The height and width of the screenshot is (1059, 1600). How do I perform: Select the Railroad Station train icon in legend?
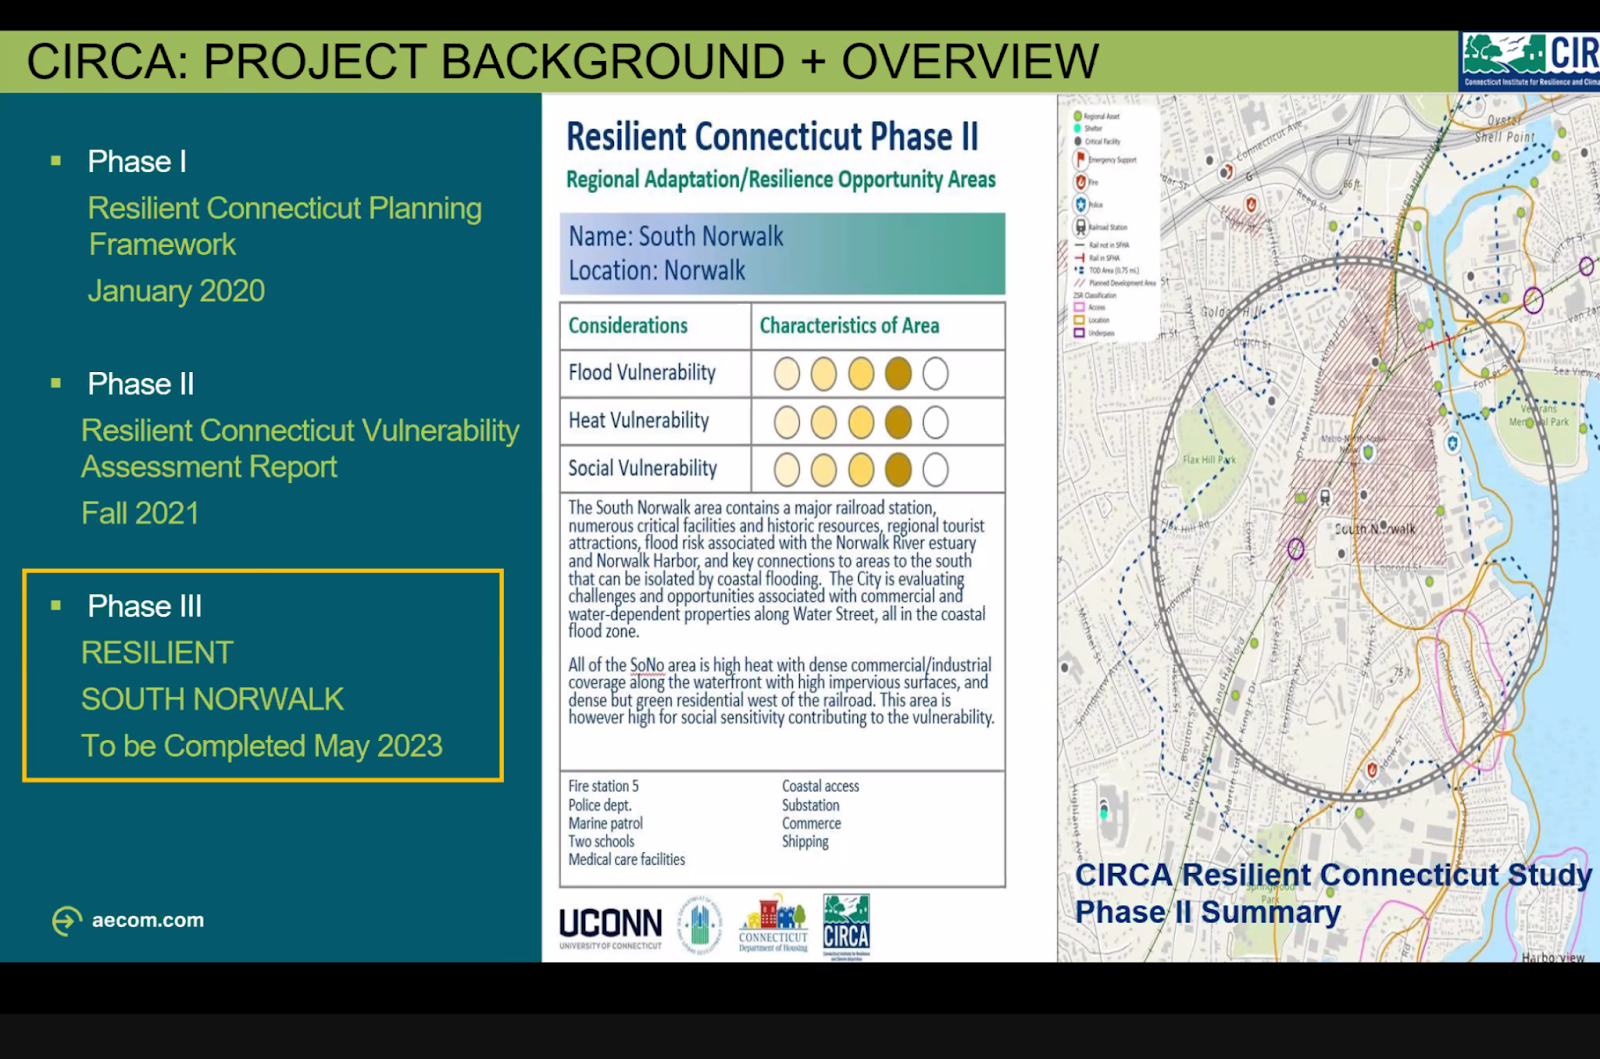[1080, 227]
